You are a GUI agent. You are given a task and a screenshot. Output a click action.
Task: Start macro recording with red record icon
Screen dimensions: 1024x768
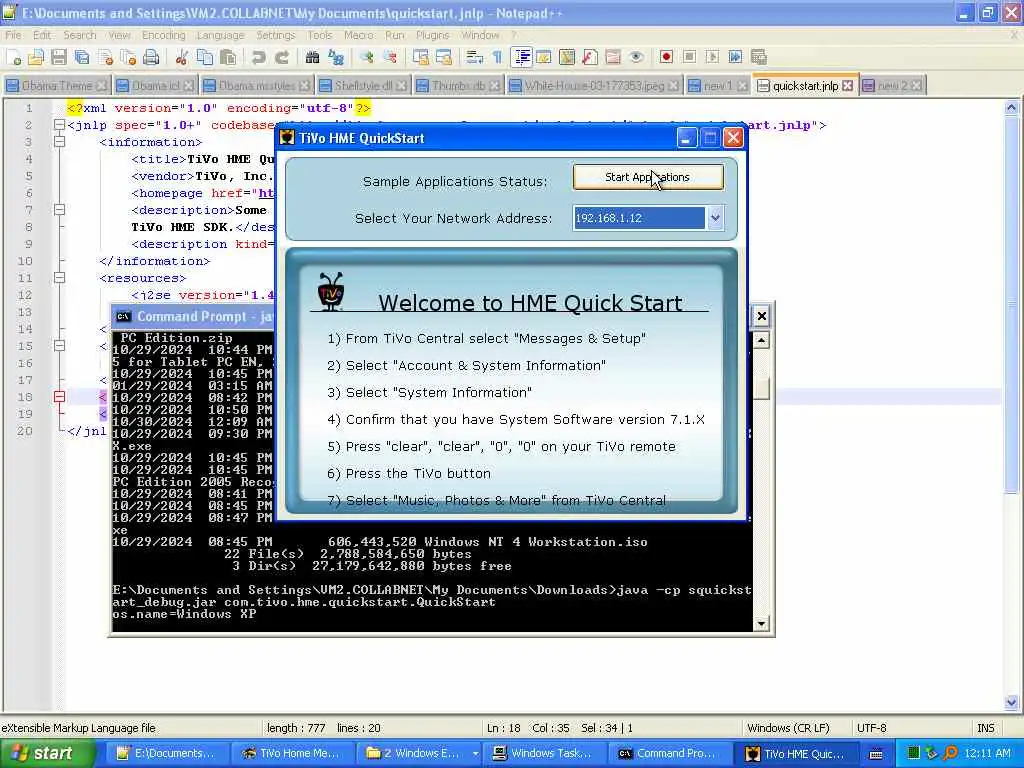pos(666,57)
